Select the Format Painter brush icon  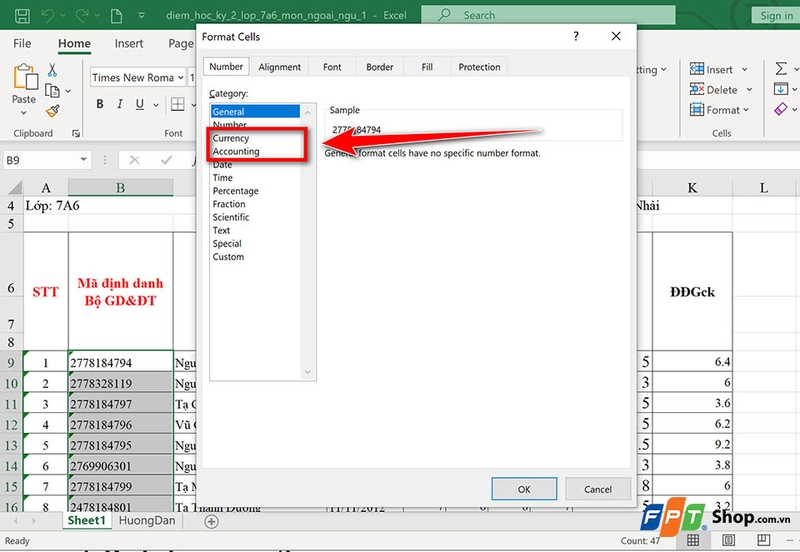(x=52, y=111)
